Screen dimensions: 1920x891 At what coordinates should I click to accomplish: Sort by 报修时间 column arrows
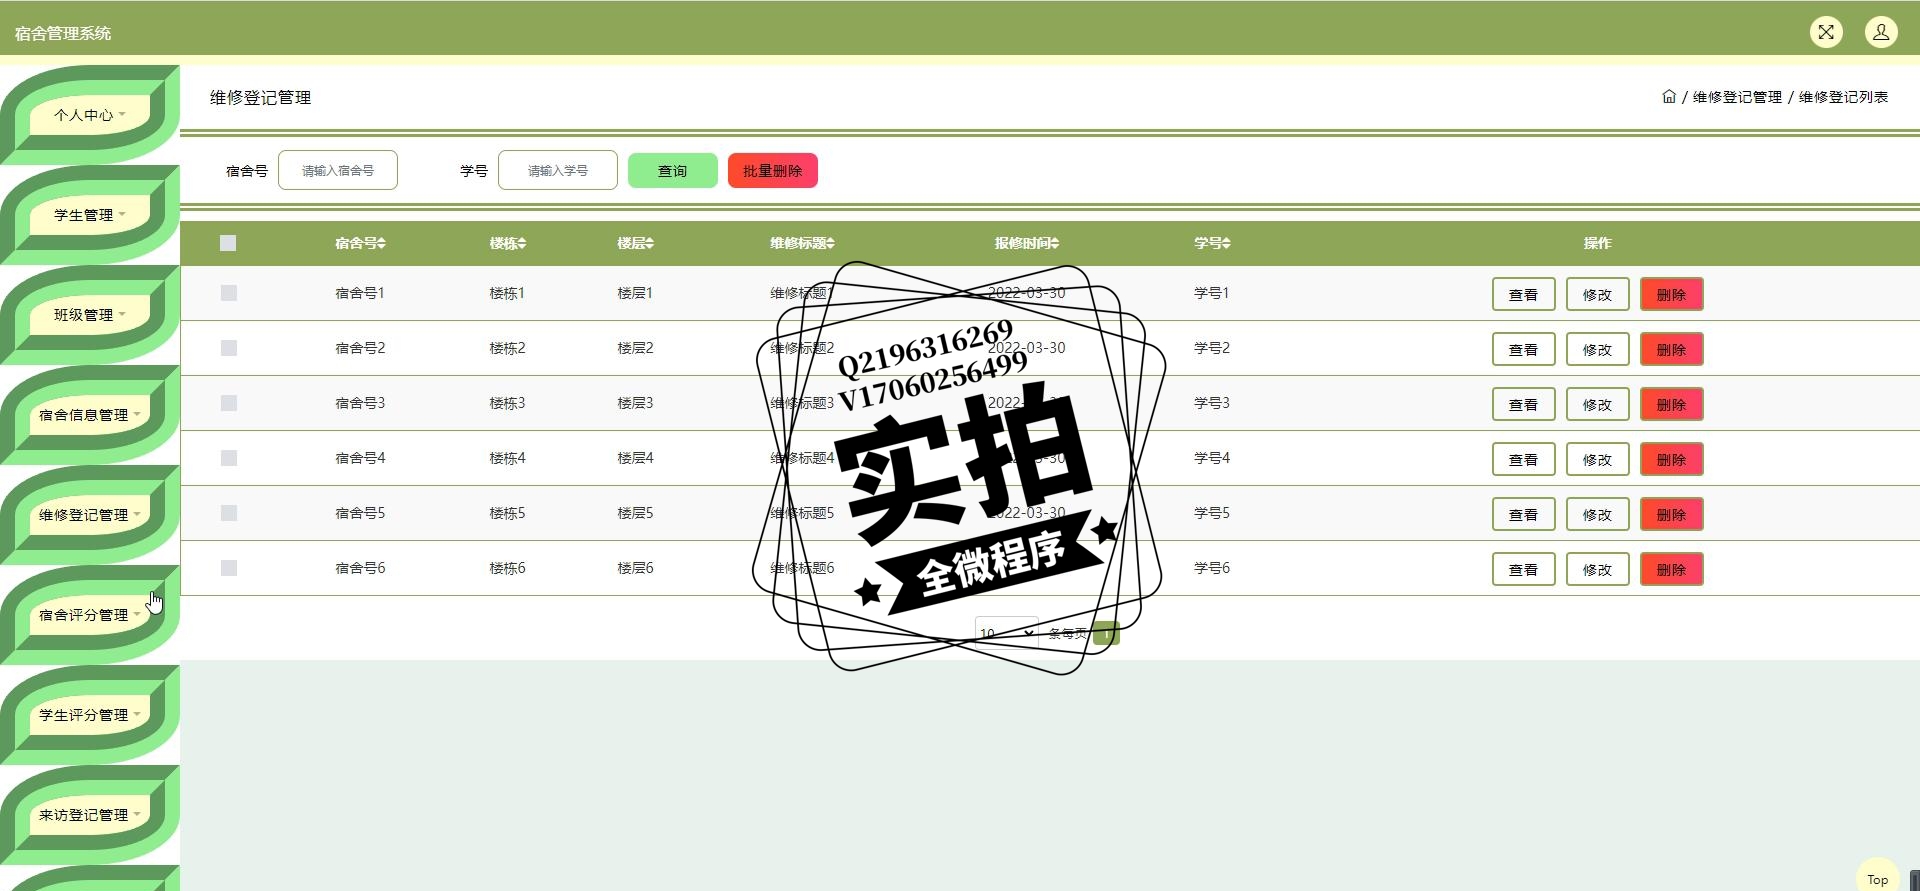[1055, 243]
